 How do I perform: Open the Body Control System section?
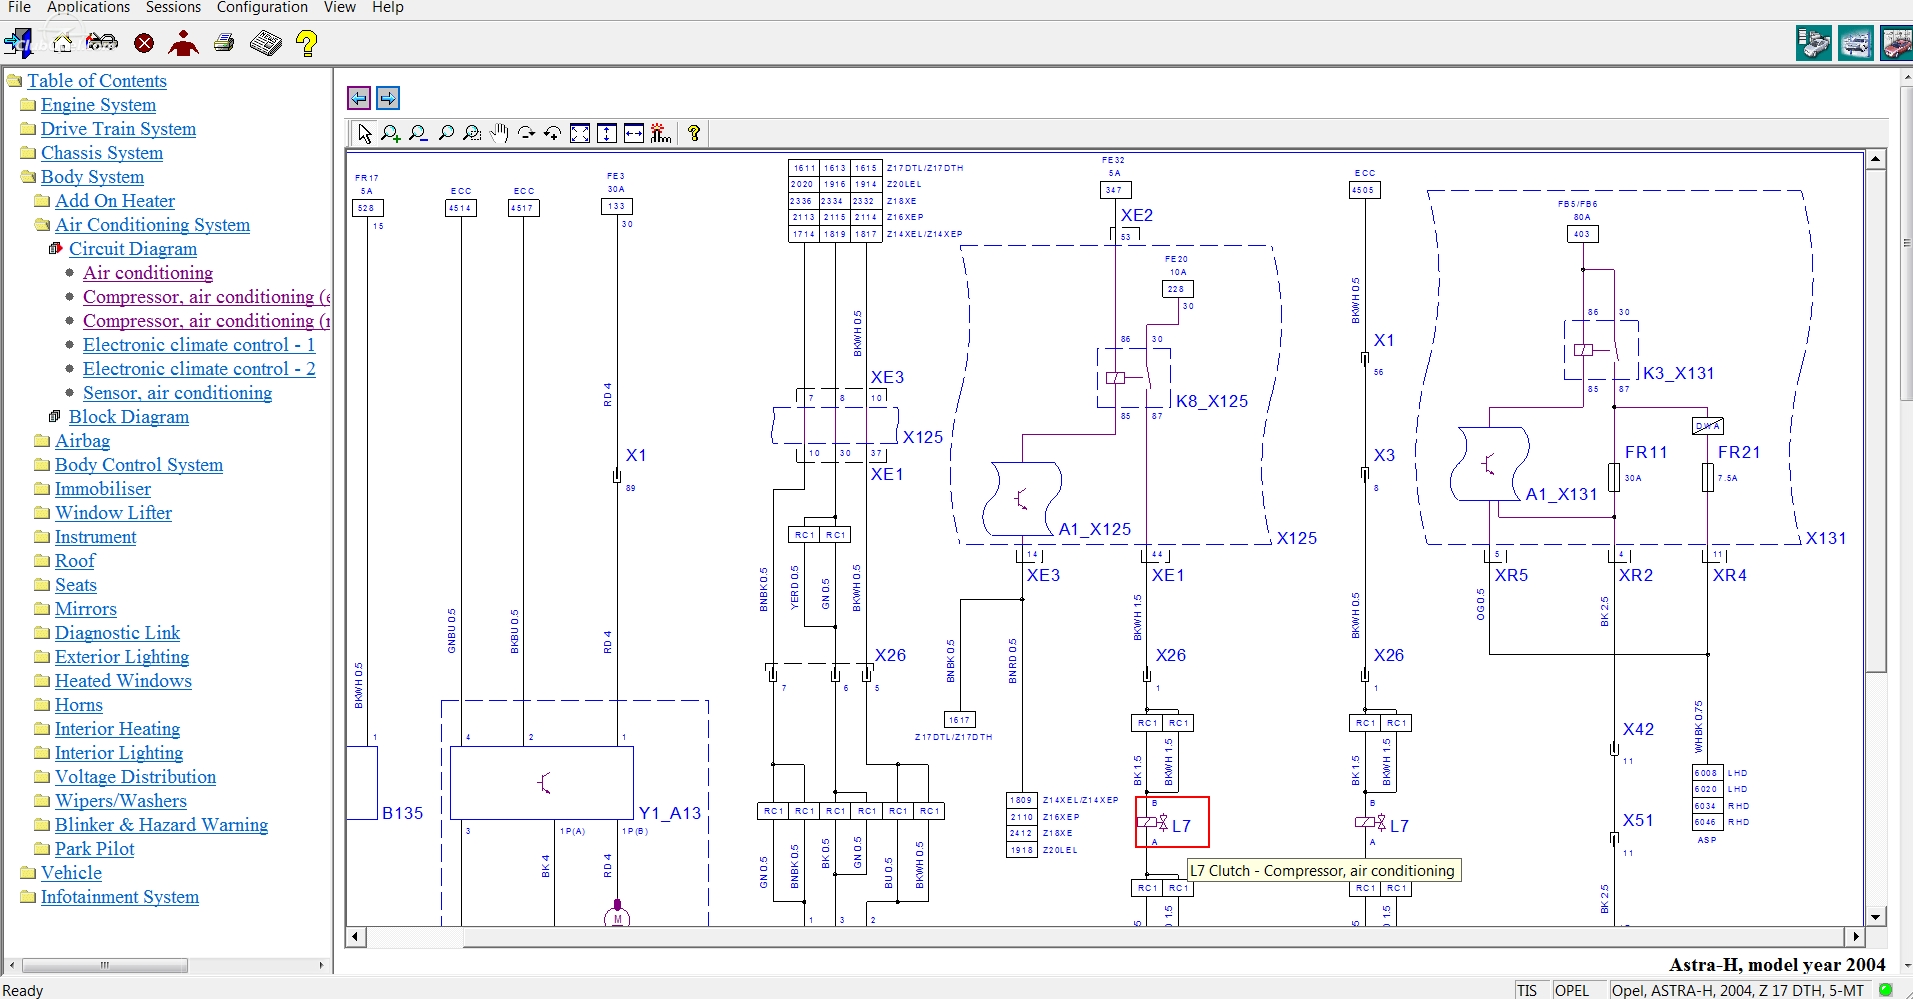139,465
